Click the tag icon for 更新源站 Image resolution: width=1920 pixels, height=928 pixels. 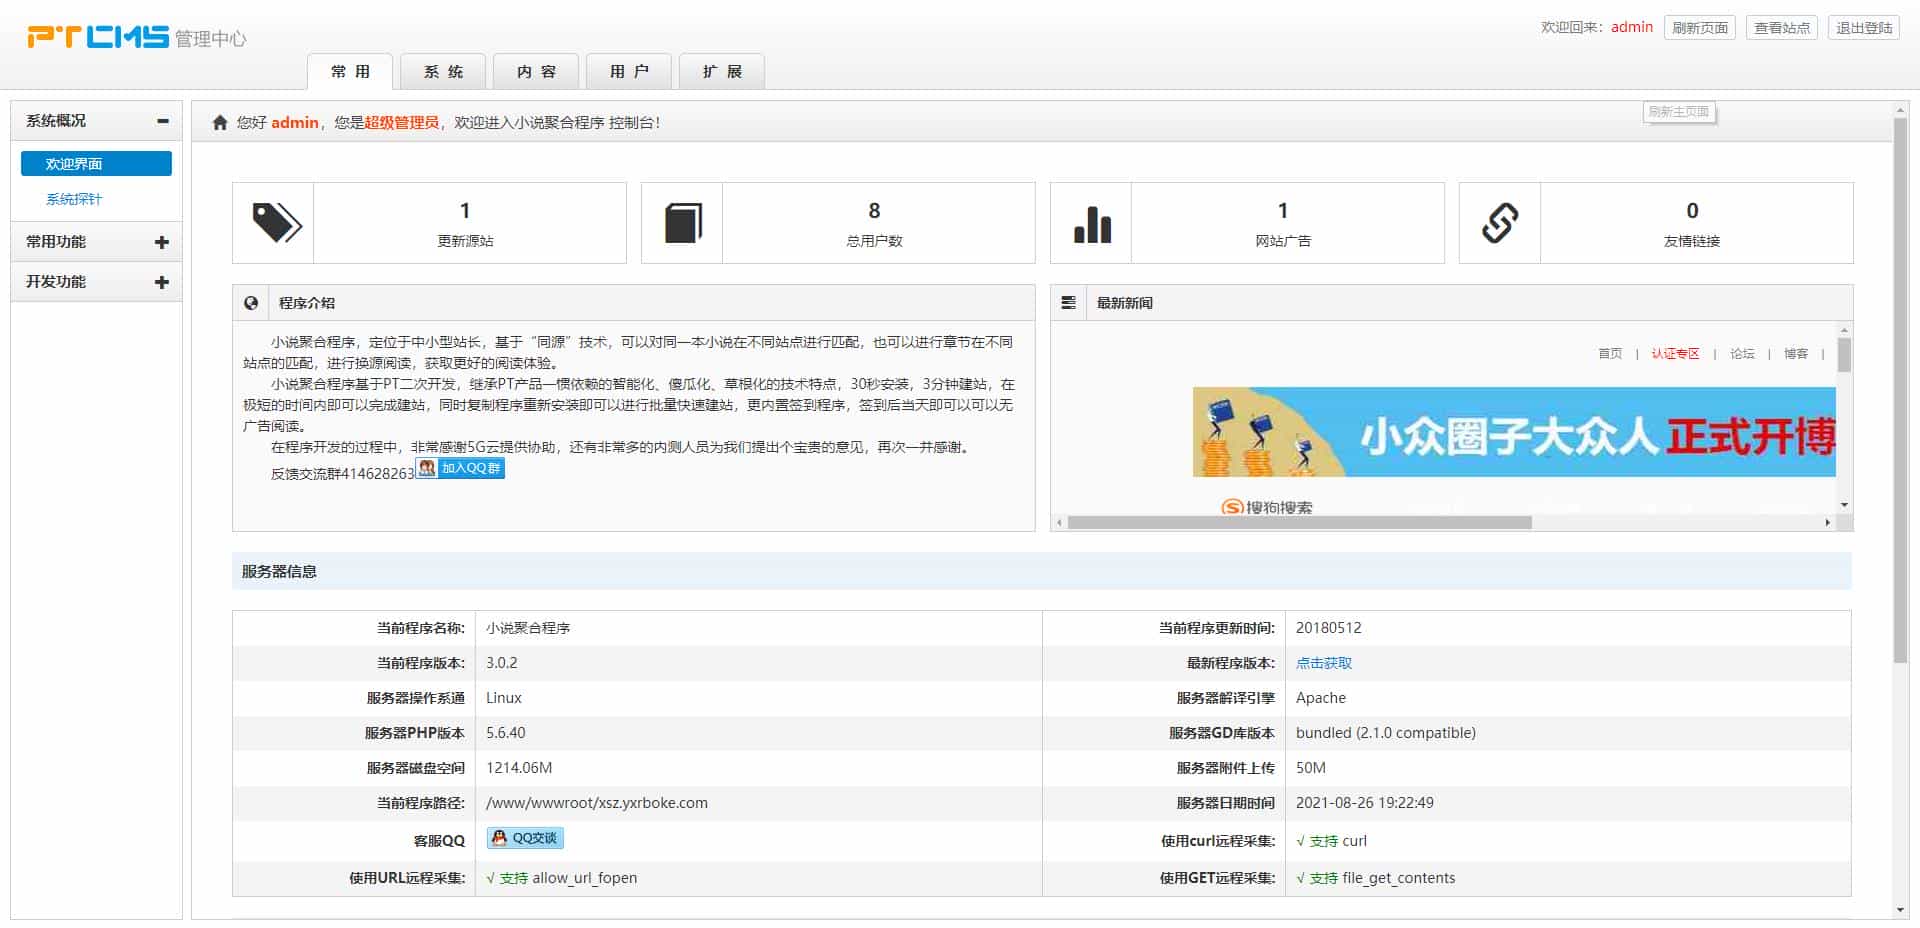click(x=275, y=223)
